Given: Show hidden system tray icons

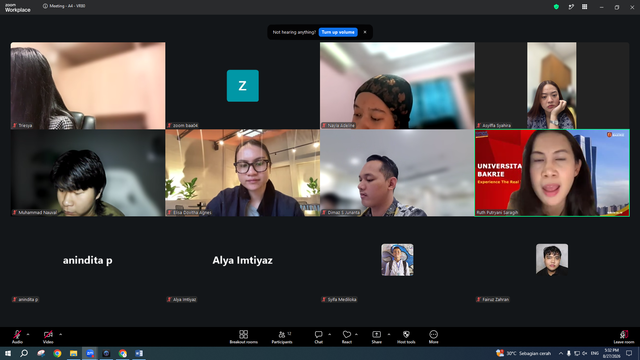Looking at the screenshot, I should [561, 353].
